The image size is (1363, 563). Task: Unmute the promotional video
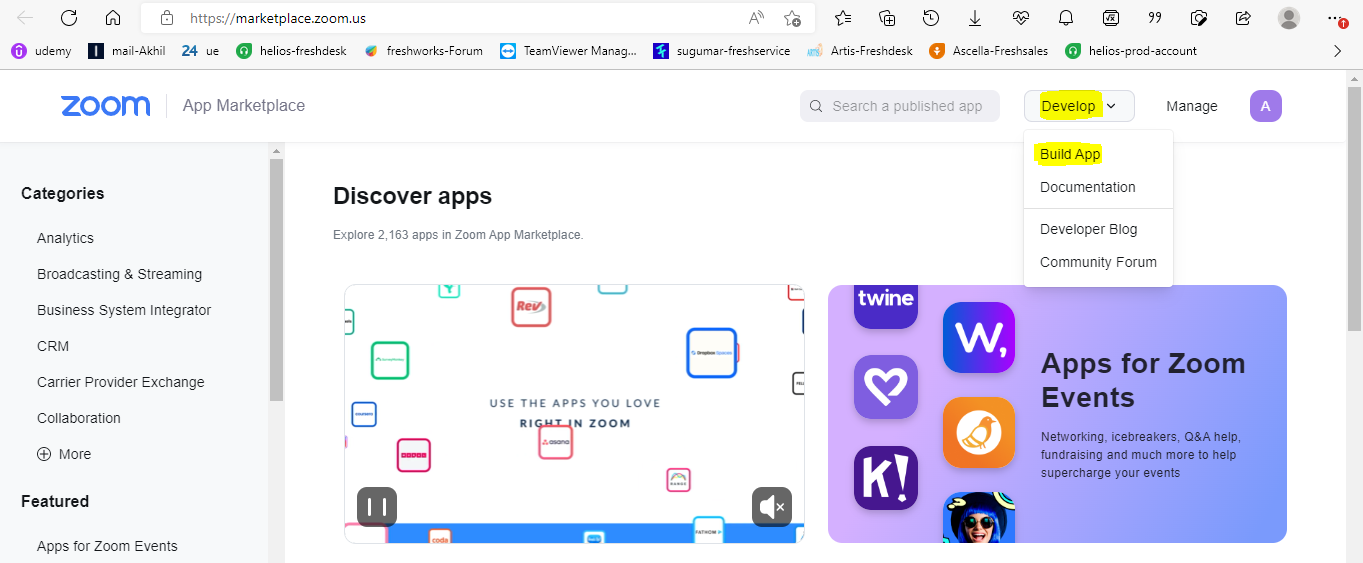(772, 507)
